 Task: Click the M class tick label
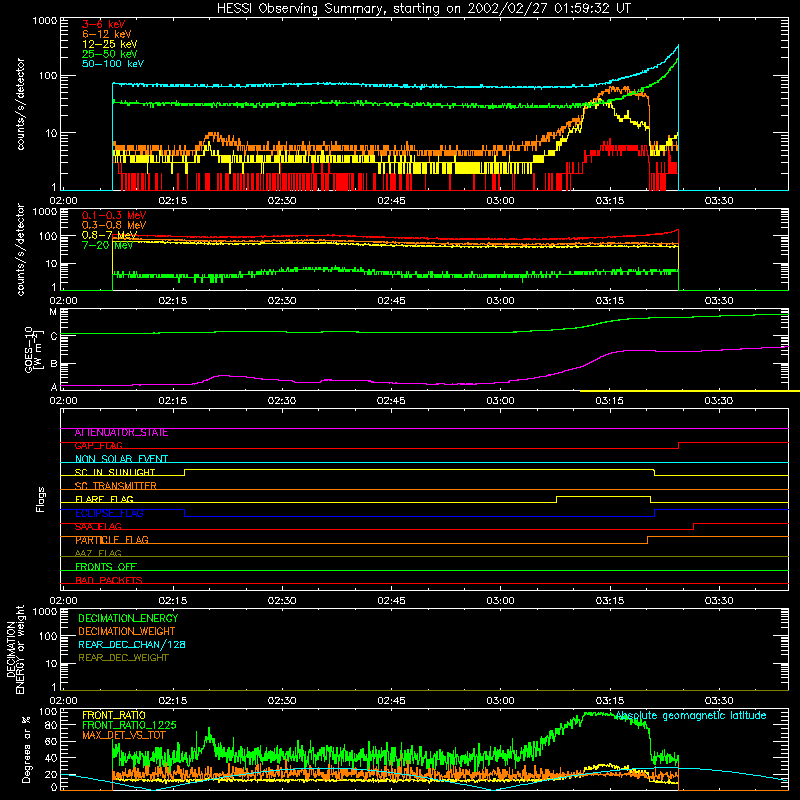pos(53,312)
